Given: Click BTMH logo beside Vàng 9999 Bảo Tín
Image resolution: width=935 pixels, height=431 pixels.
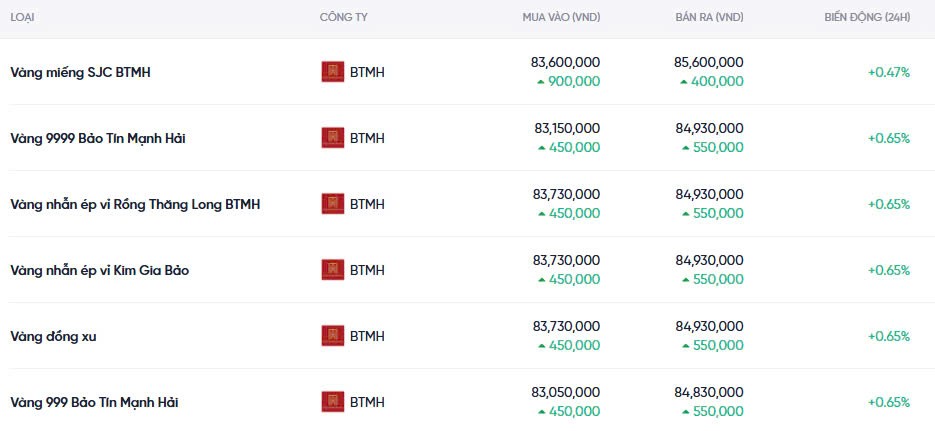Looking at the screenshot, I should (x=332, y=138).
